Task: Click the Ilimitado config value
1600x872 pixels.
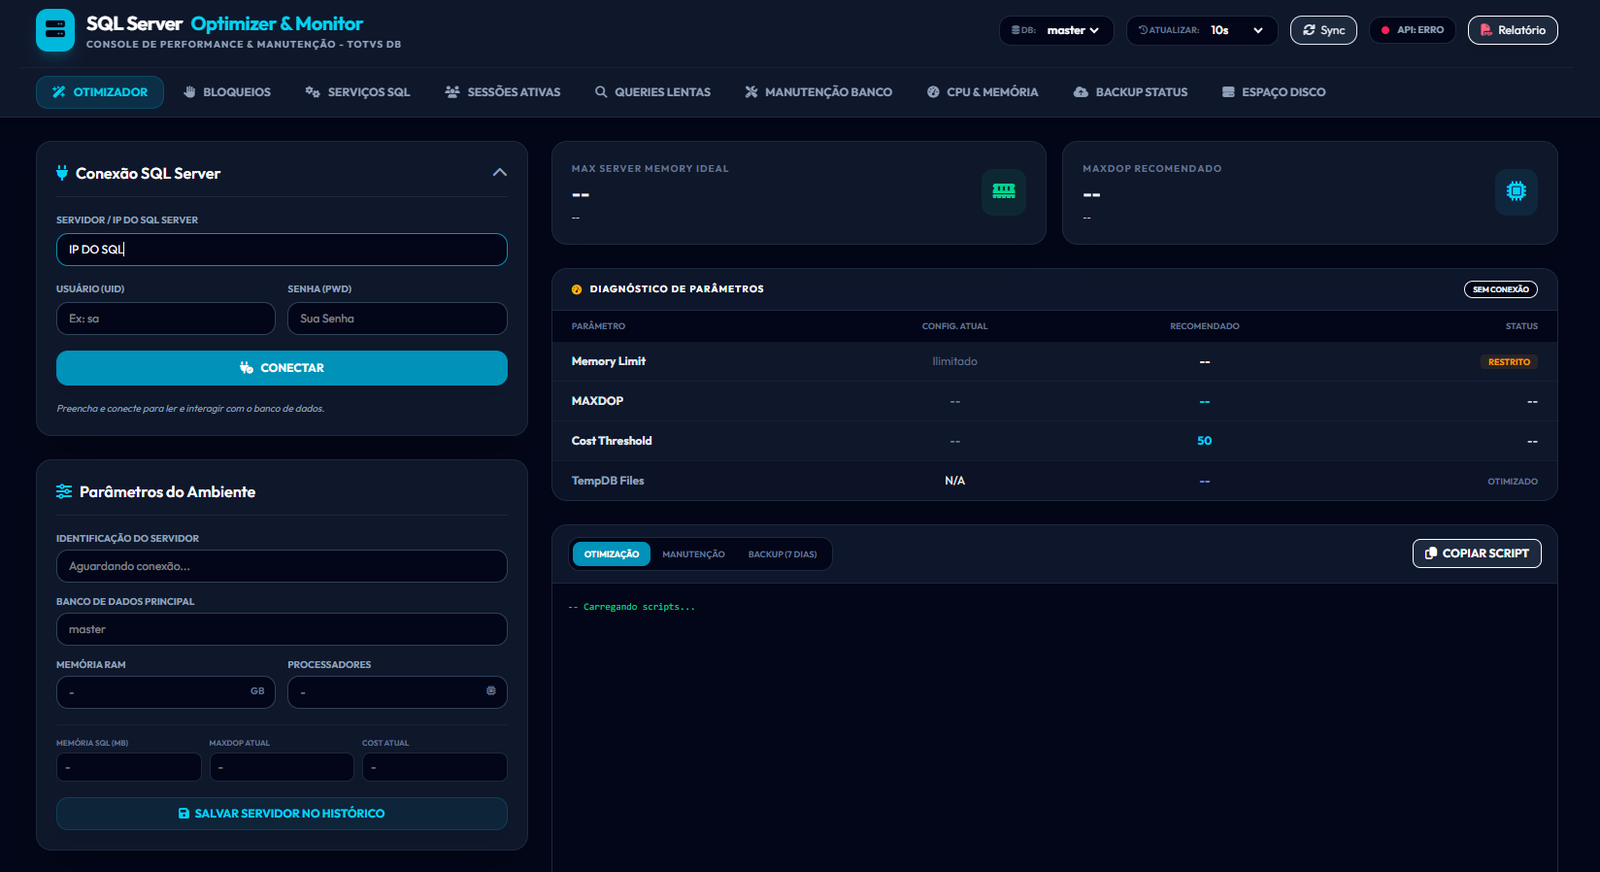Action: coord(955,361)
